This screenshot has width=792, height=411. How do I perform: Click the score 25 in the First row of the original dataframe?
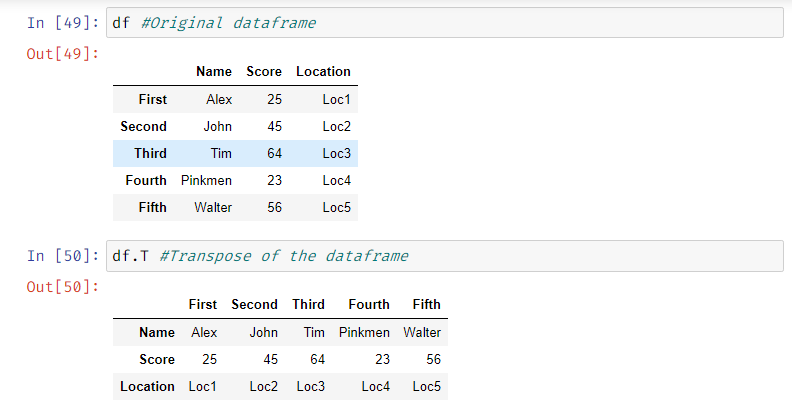point(275,99)
